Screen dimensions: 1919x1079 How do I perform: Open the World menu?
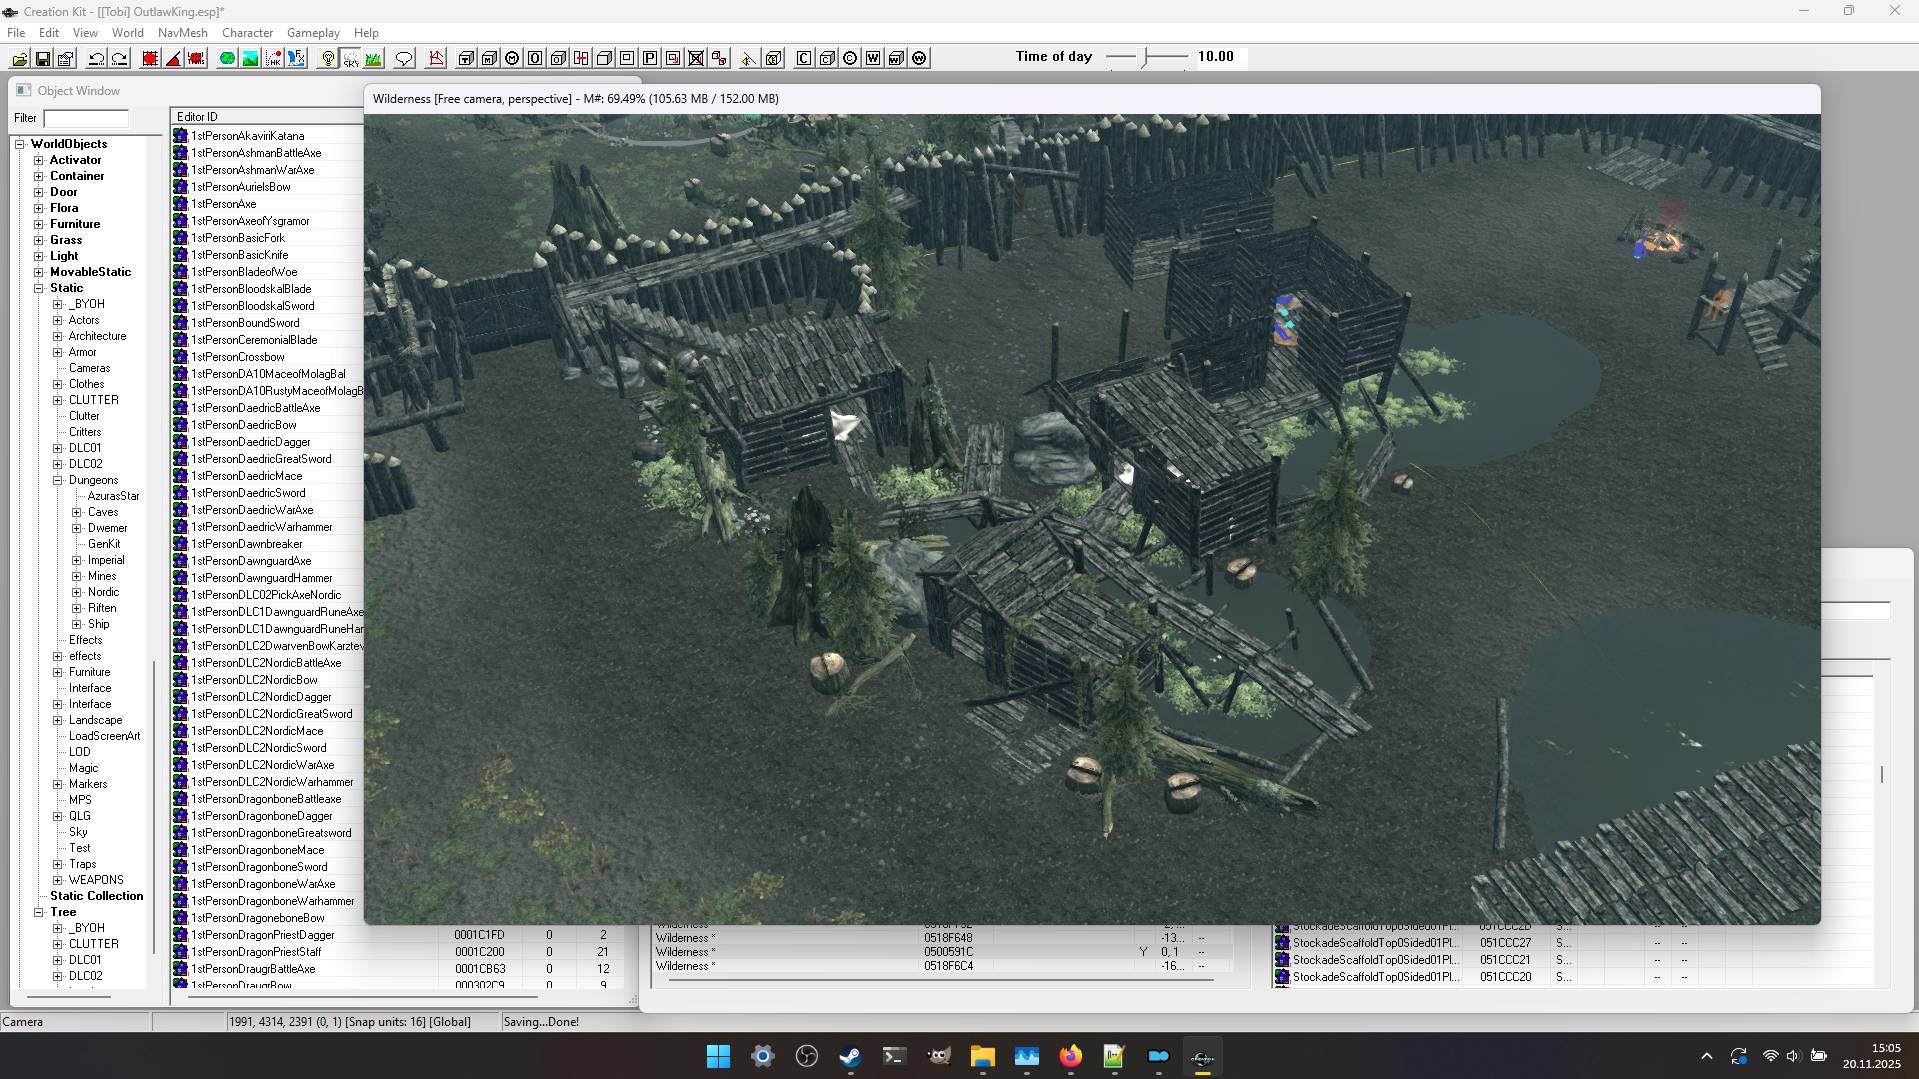tap(128, 33)
